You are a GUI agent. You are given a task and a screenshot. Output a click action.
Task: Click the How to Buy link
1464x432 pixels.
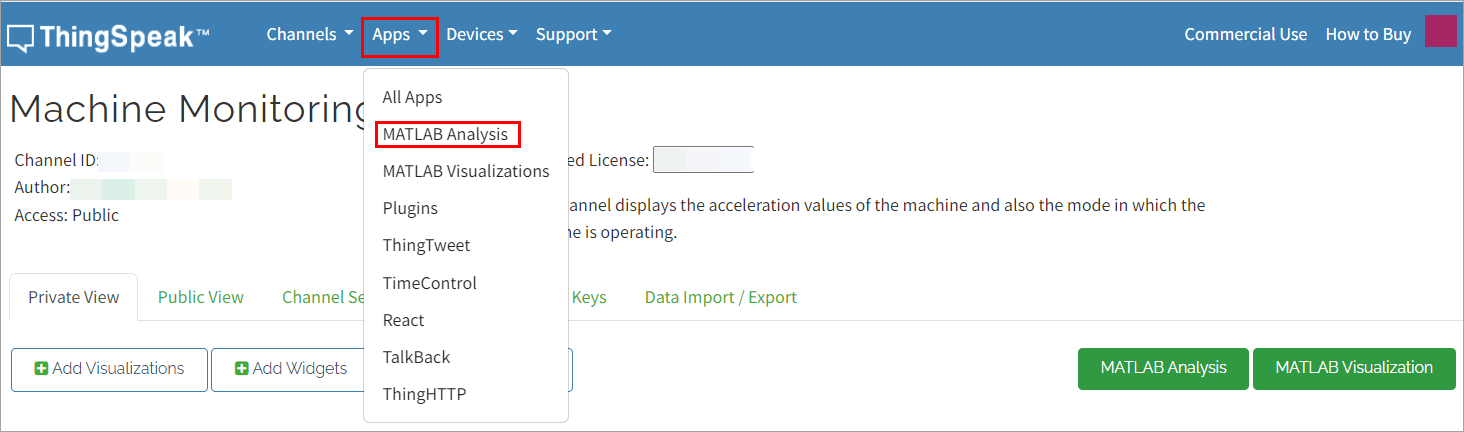click(x=1368, y=34)
